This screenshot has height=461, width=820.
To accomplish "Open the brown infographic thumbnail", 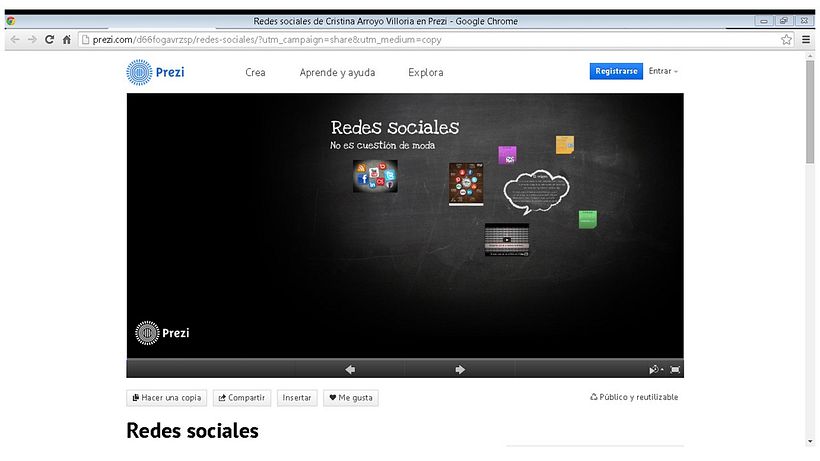I will 466,184.
